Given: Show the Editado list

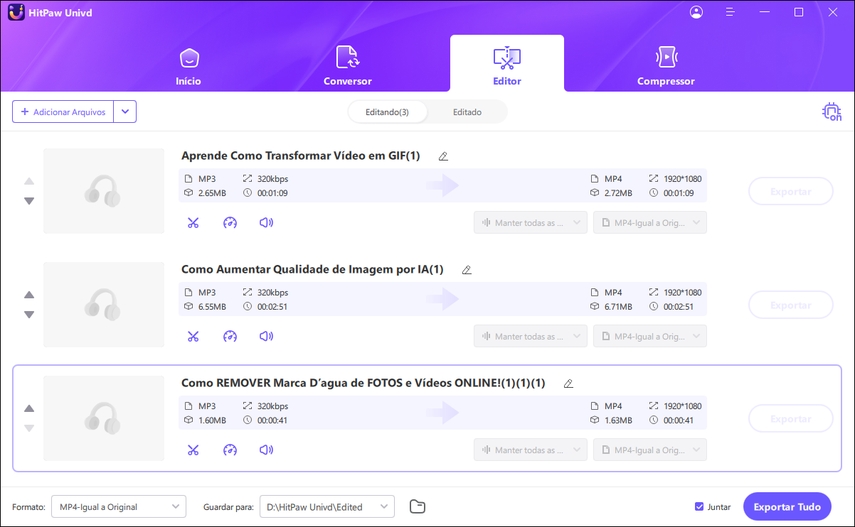Looking at the screenshot, I should (467, 112).
